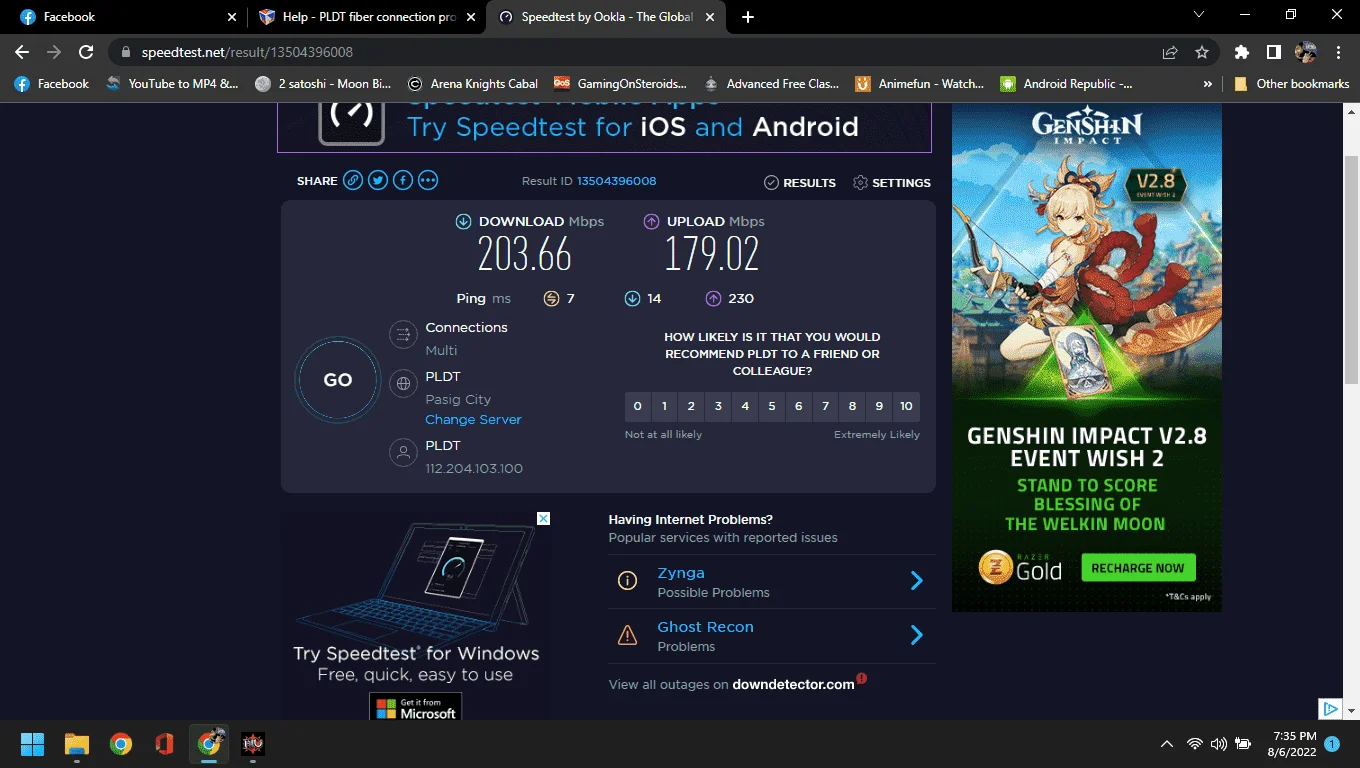Click the RESULTS checkmark icon
Screen dimensions: 1360x768
771,183
